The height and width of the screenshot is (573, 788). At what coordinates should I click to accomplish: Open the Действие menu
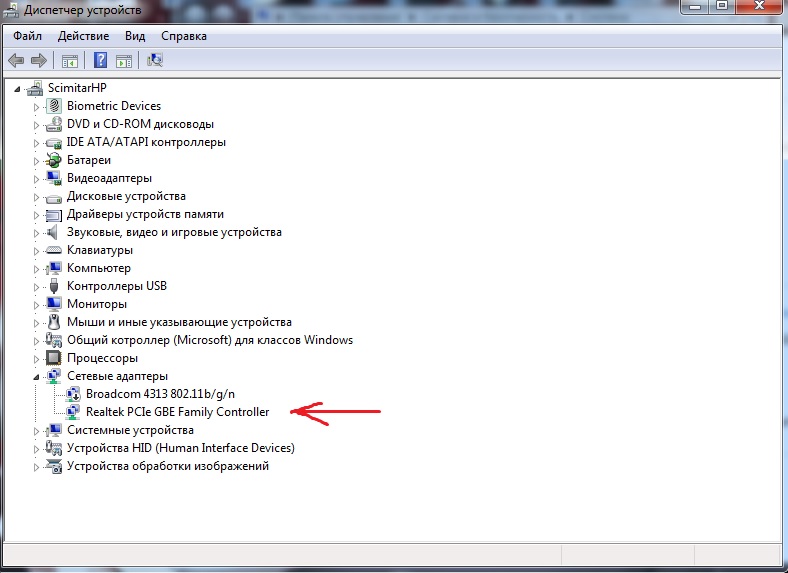83,36
